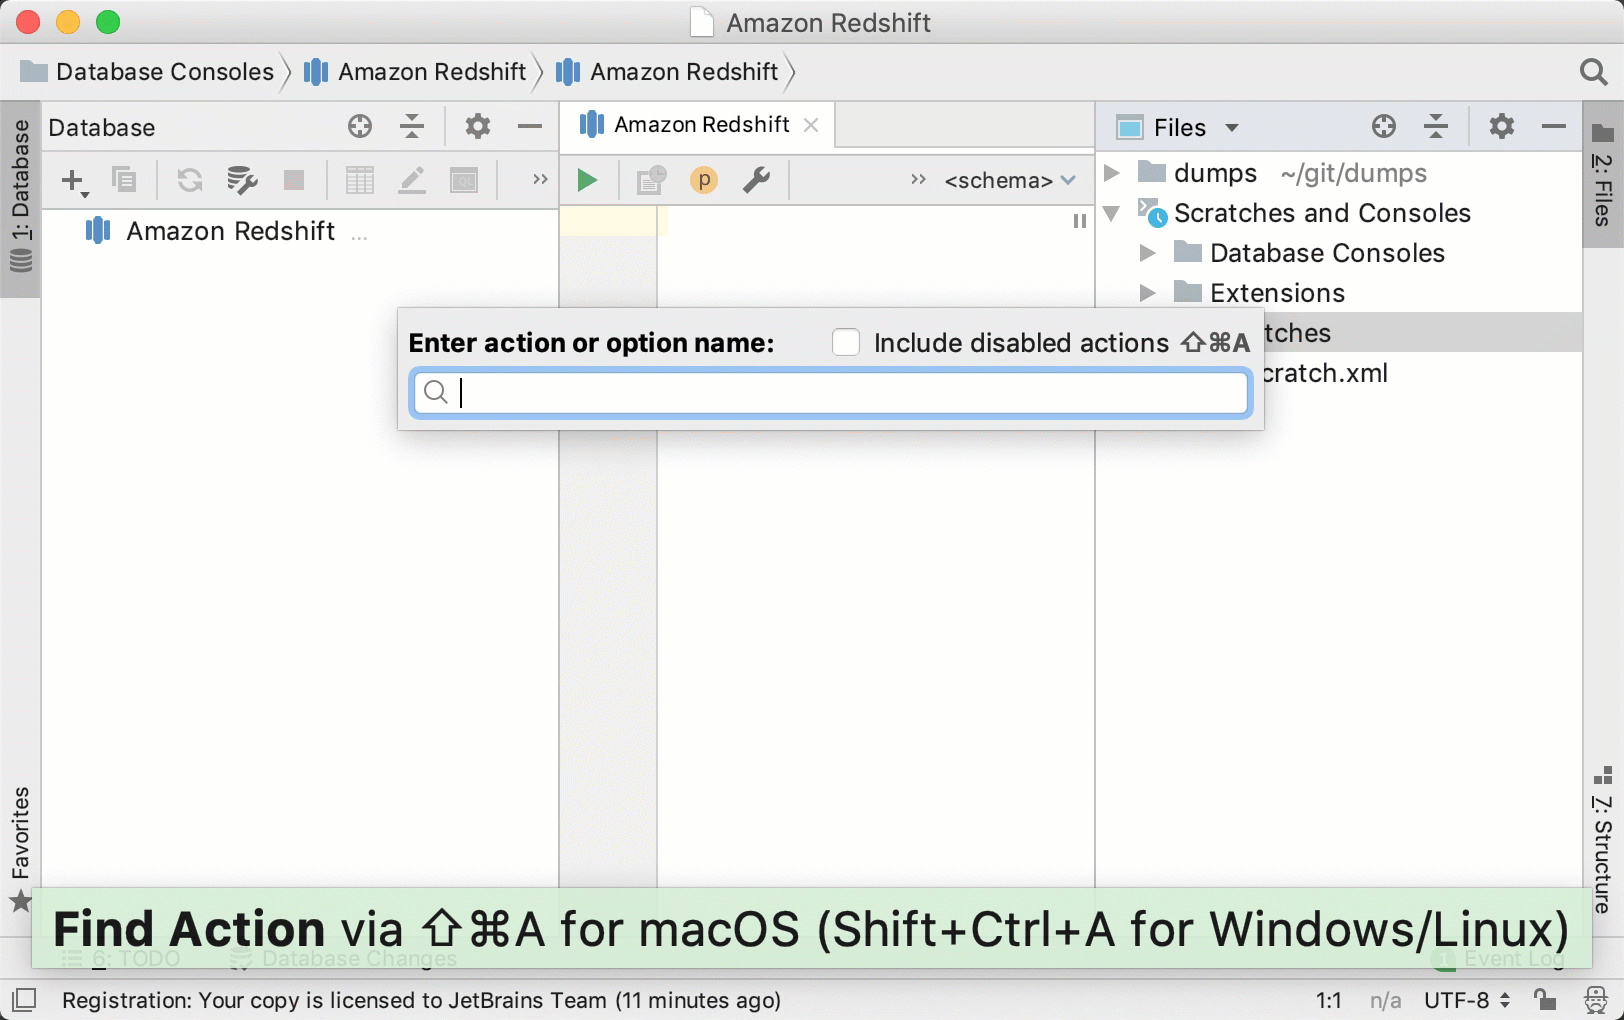
Task: Open the Z: Structure side tab
Action: (x=1603, y=838)
